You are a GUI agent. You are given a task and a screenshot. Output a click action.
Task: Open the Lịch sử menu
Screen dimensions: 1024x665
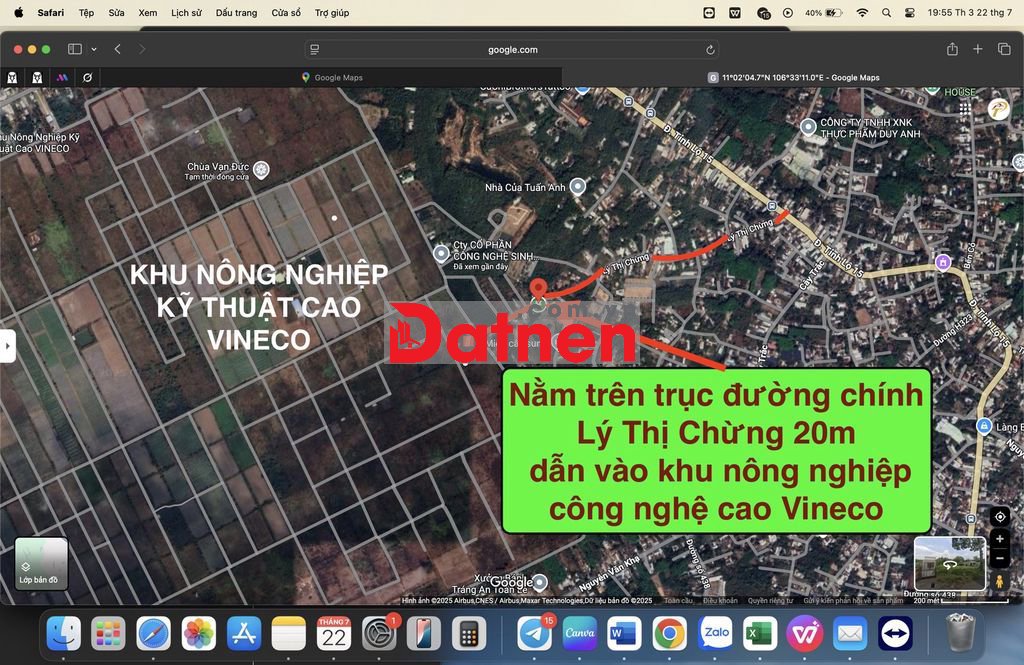186,13
